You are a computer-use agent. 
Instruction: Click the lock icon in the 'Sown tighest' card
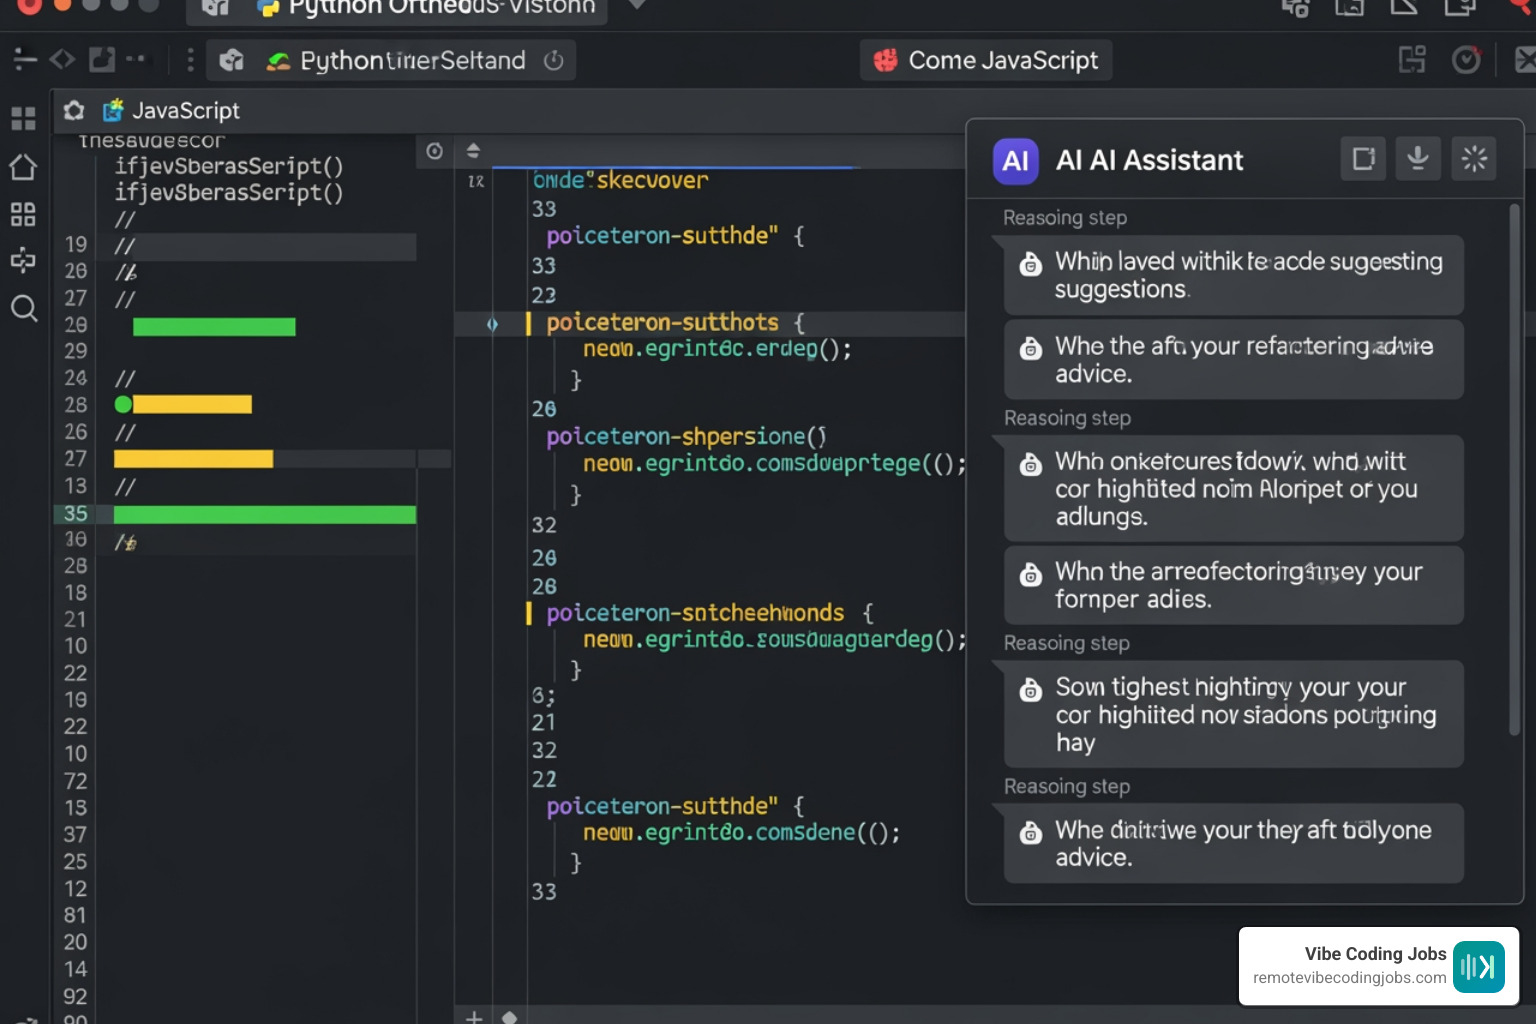[x=1030, y=690]
